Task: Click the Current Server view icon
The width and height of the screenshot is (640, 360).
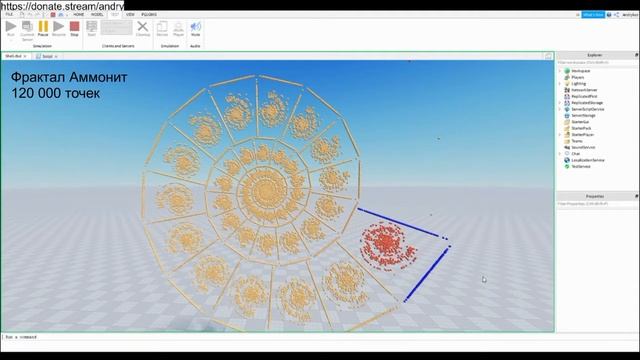Action: tap(27, 31)
